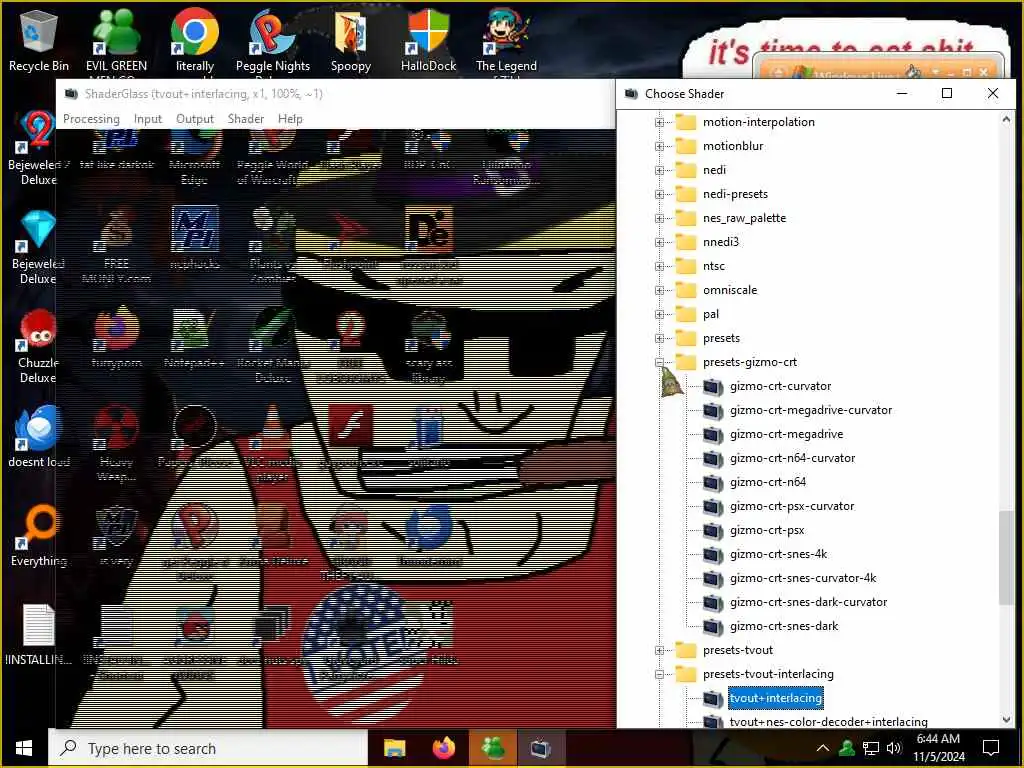Expand the nes_raw_palette folder
Viewport: 1024px width, 768px height.
tap(659, 218)
